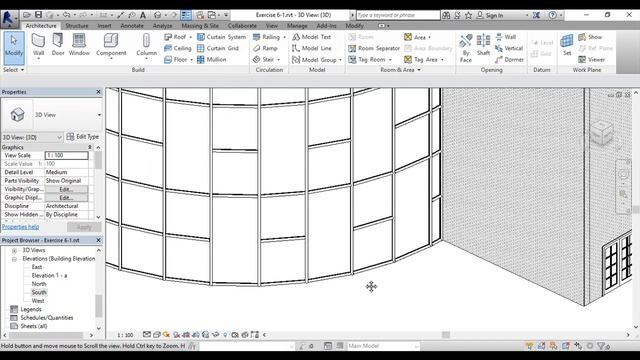Open the Annotate tab
The width and height of the screenshot is (640, 360).
[x=132, y=26]
